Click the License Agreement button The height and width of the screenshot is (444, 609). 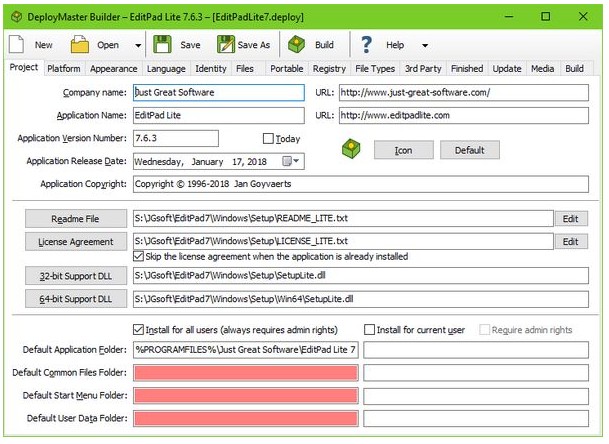click(76, 242)
